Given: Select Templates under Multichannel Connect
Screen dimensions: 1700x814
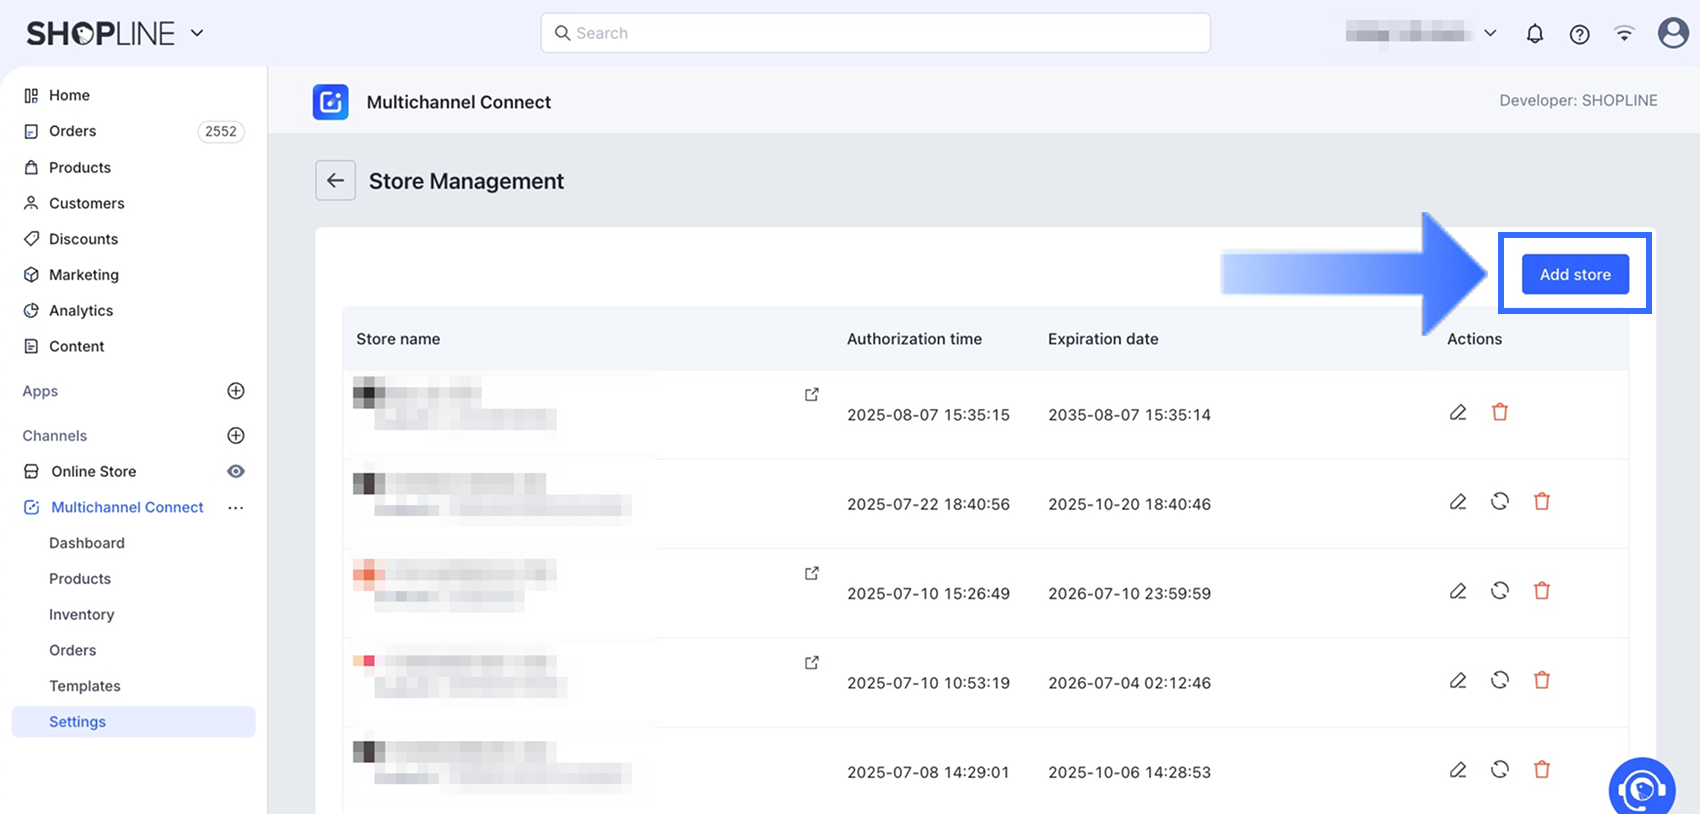Looking at the screenshot, I should coord(85,686).
